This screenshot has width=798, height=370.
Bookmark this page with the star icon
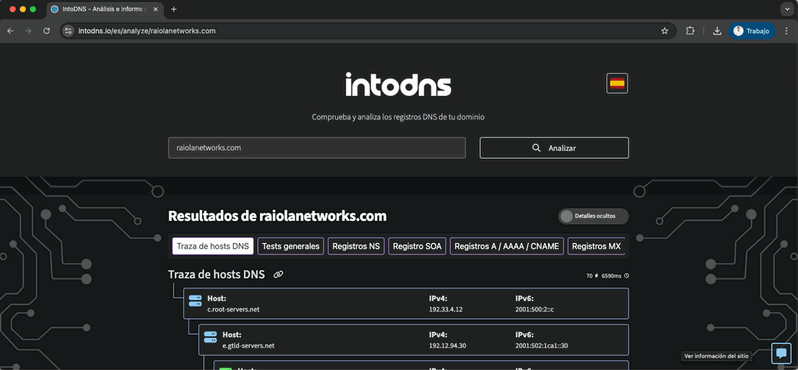click(665, 31)
